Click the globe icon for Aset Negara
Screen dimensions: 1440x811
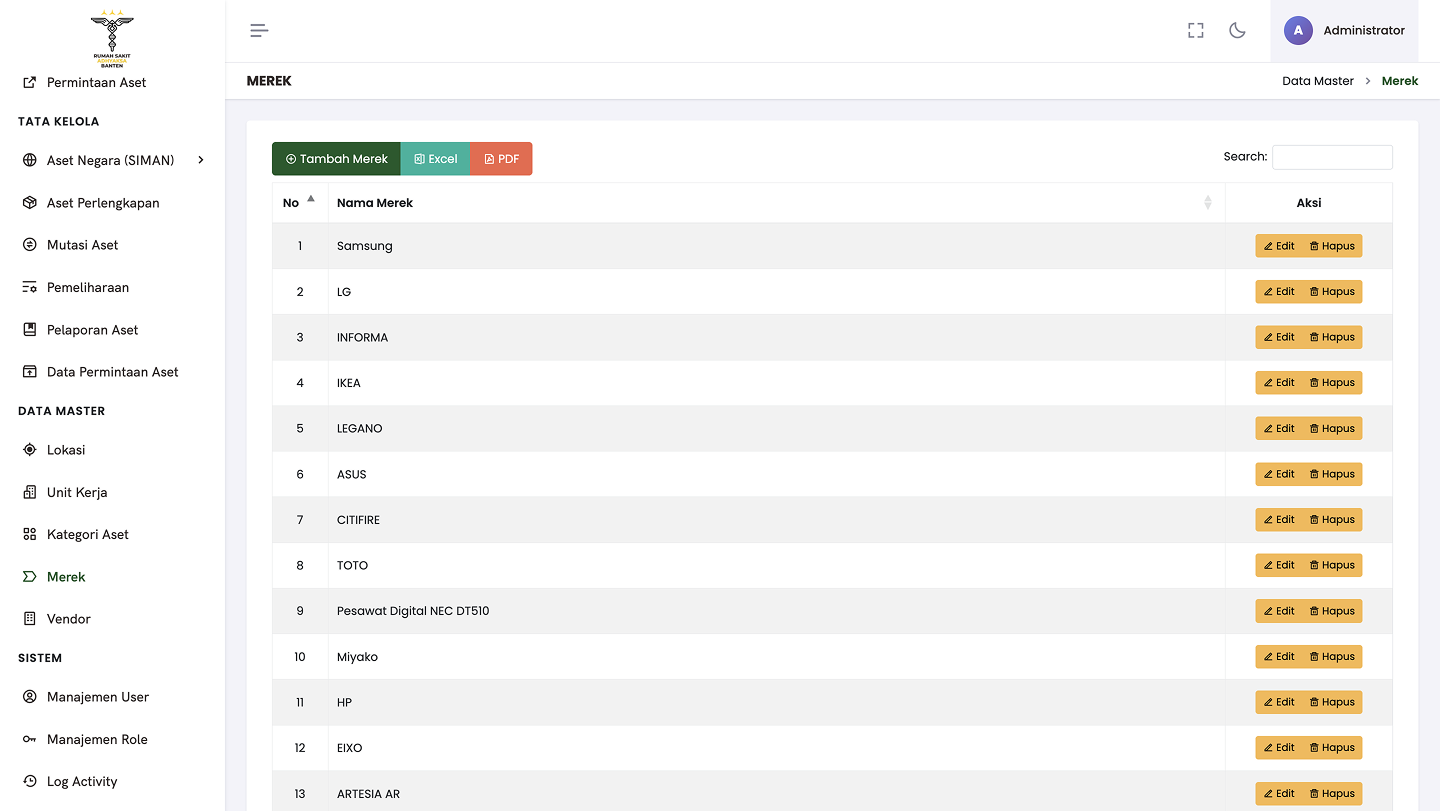pyautogui.click(x=29, y=160)
